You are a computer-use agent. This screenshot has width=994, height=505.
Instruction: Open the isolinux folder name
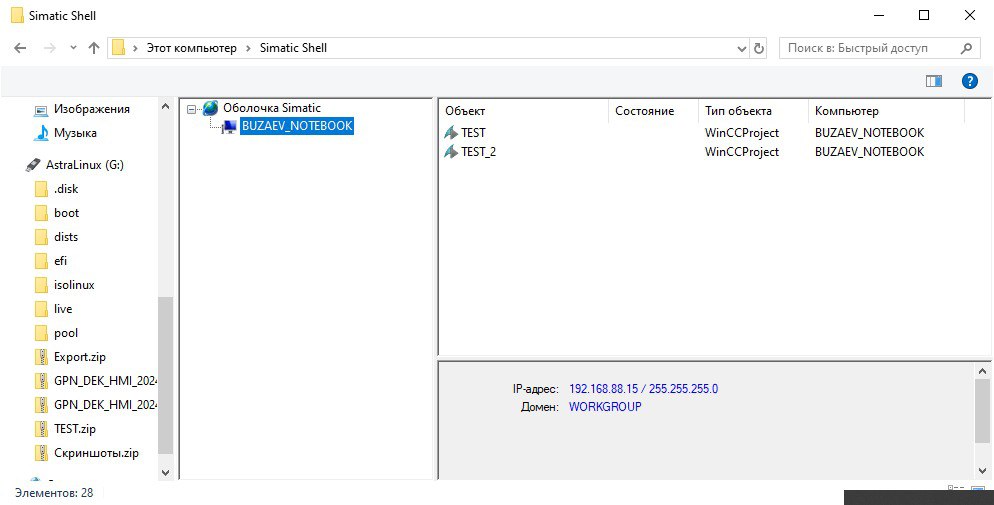click(x=74, y=285)
